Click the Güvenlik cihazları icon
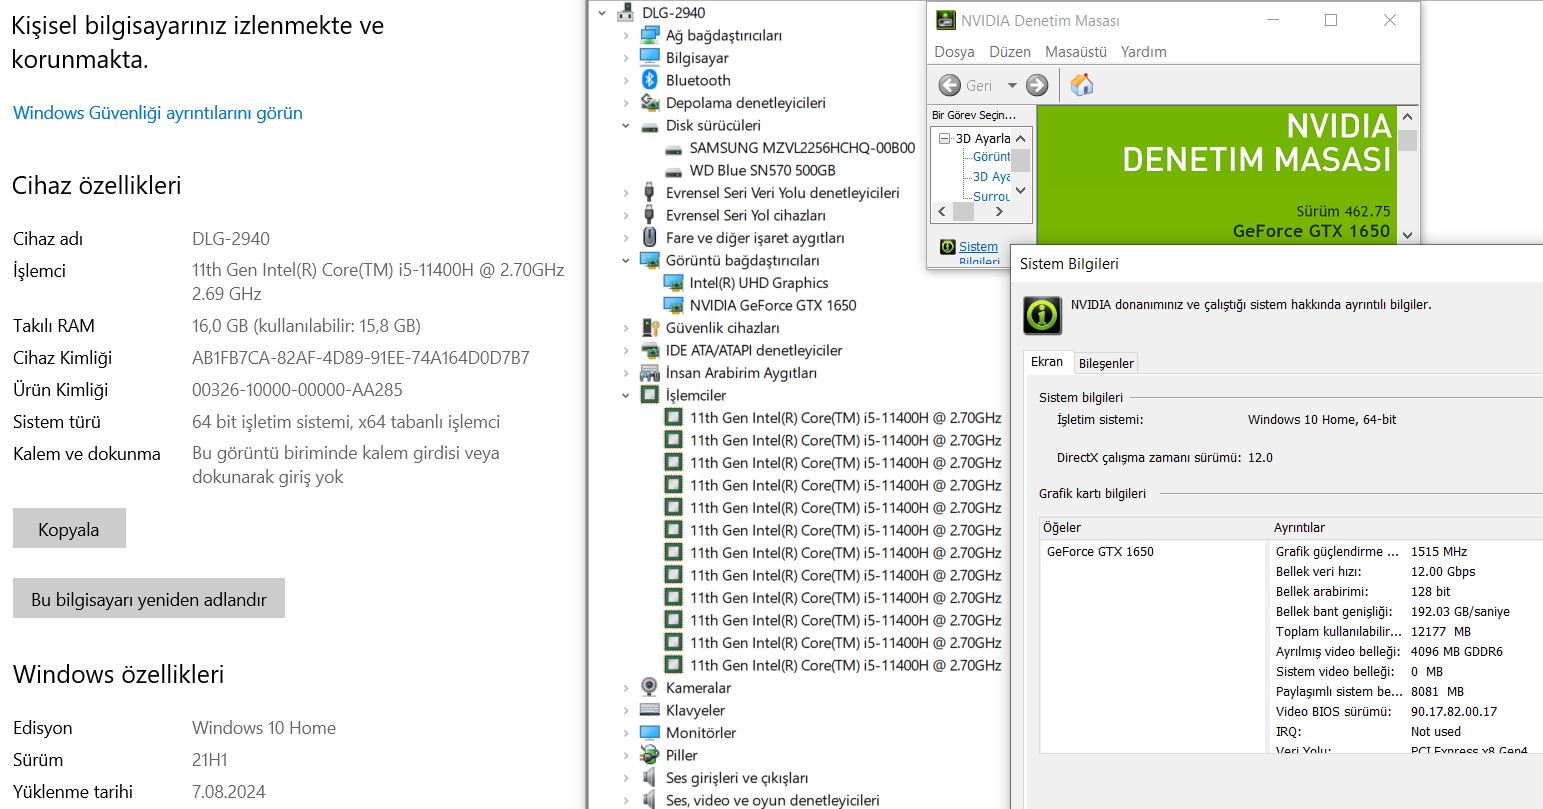 (649, 328)
